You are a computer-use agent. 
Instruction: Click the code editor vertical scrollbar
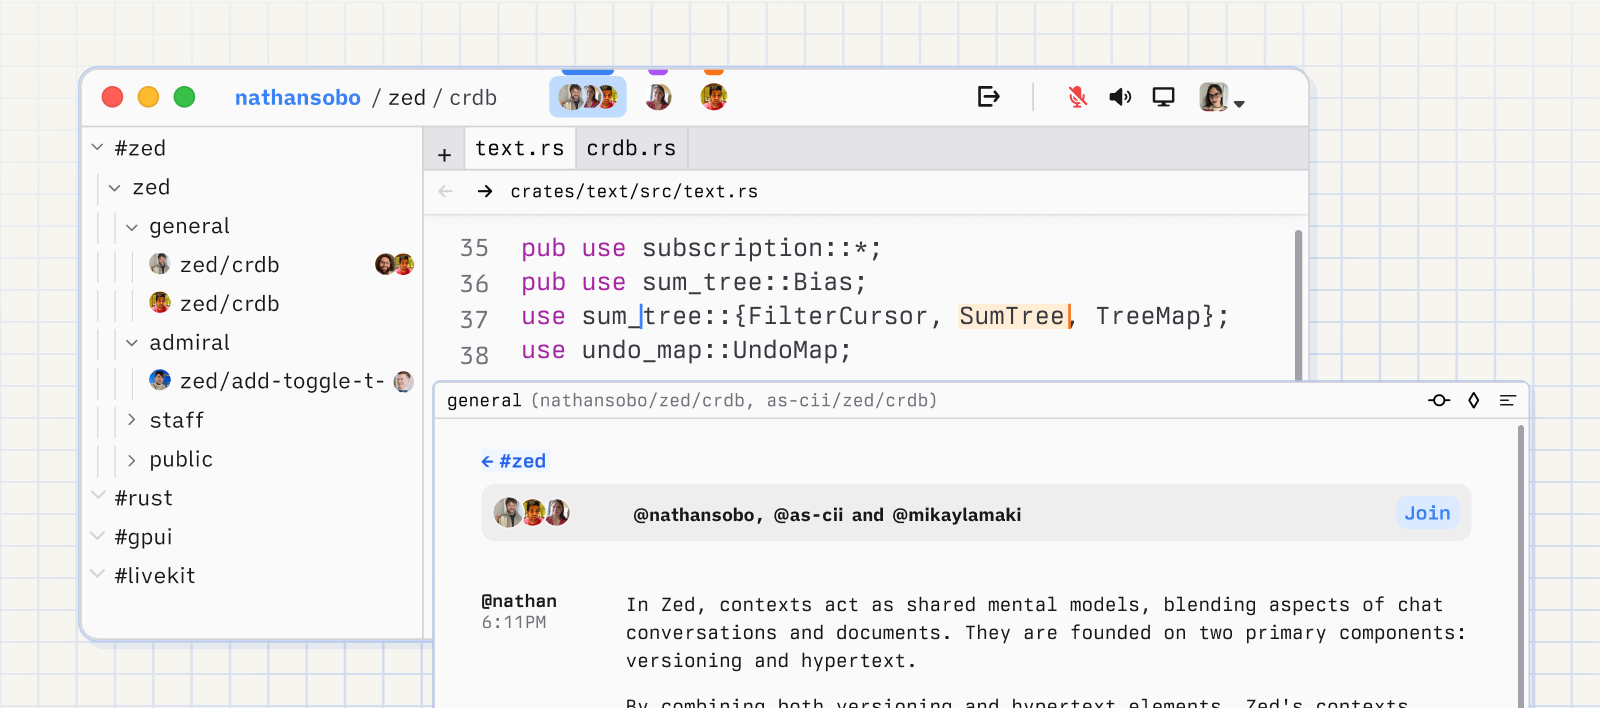click(x=1298, y=300)
